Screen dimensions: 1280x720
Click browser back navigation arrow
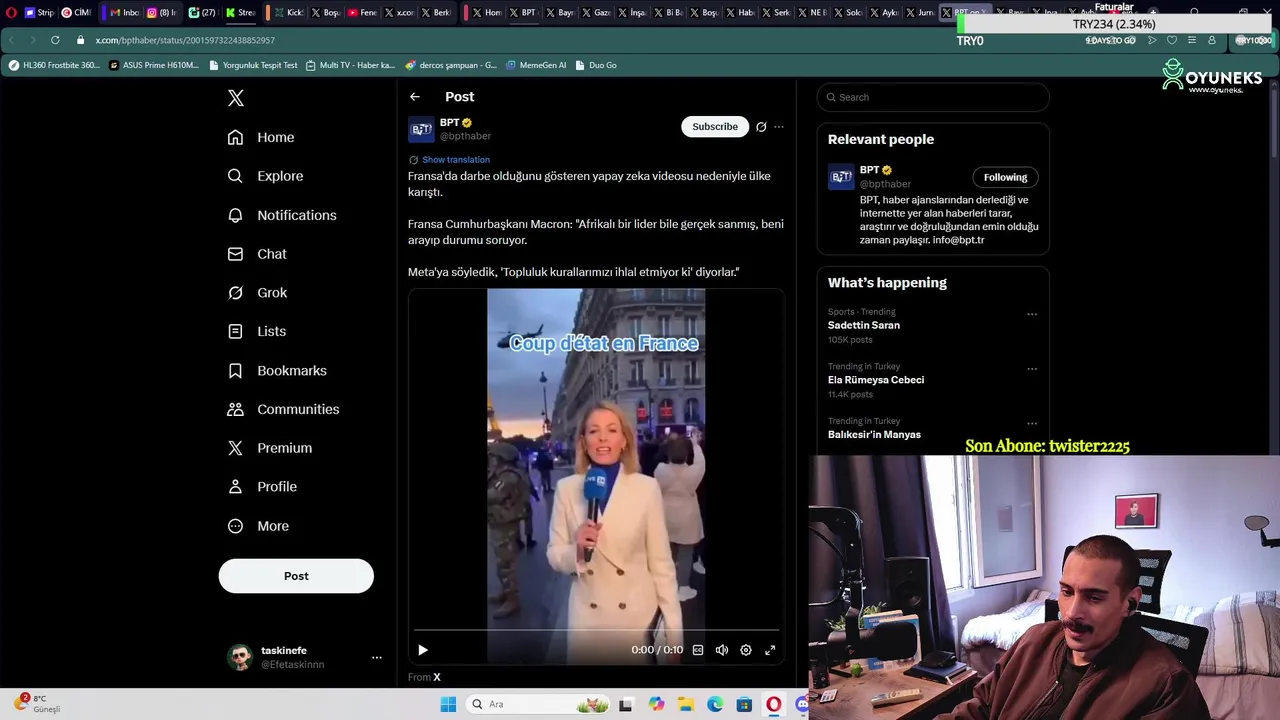(11, 40)
